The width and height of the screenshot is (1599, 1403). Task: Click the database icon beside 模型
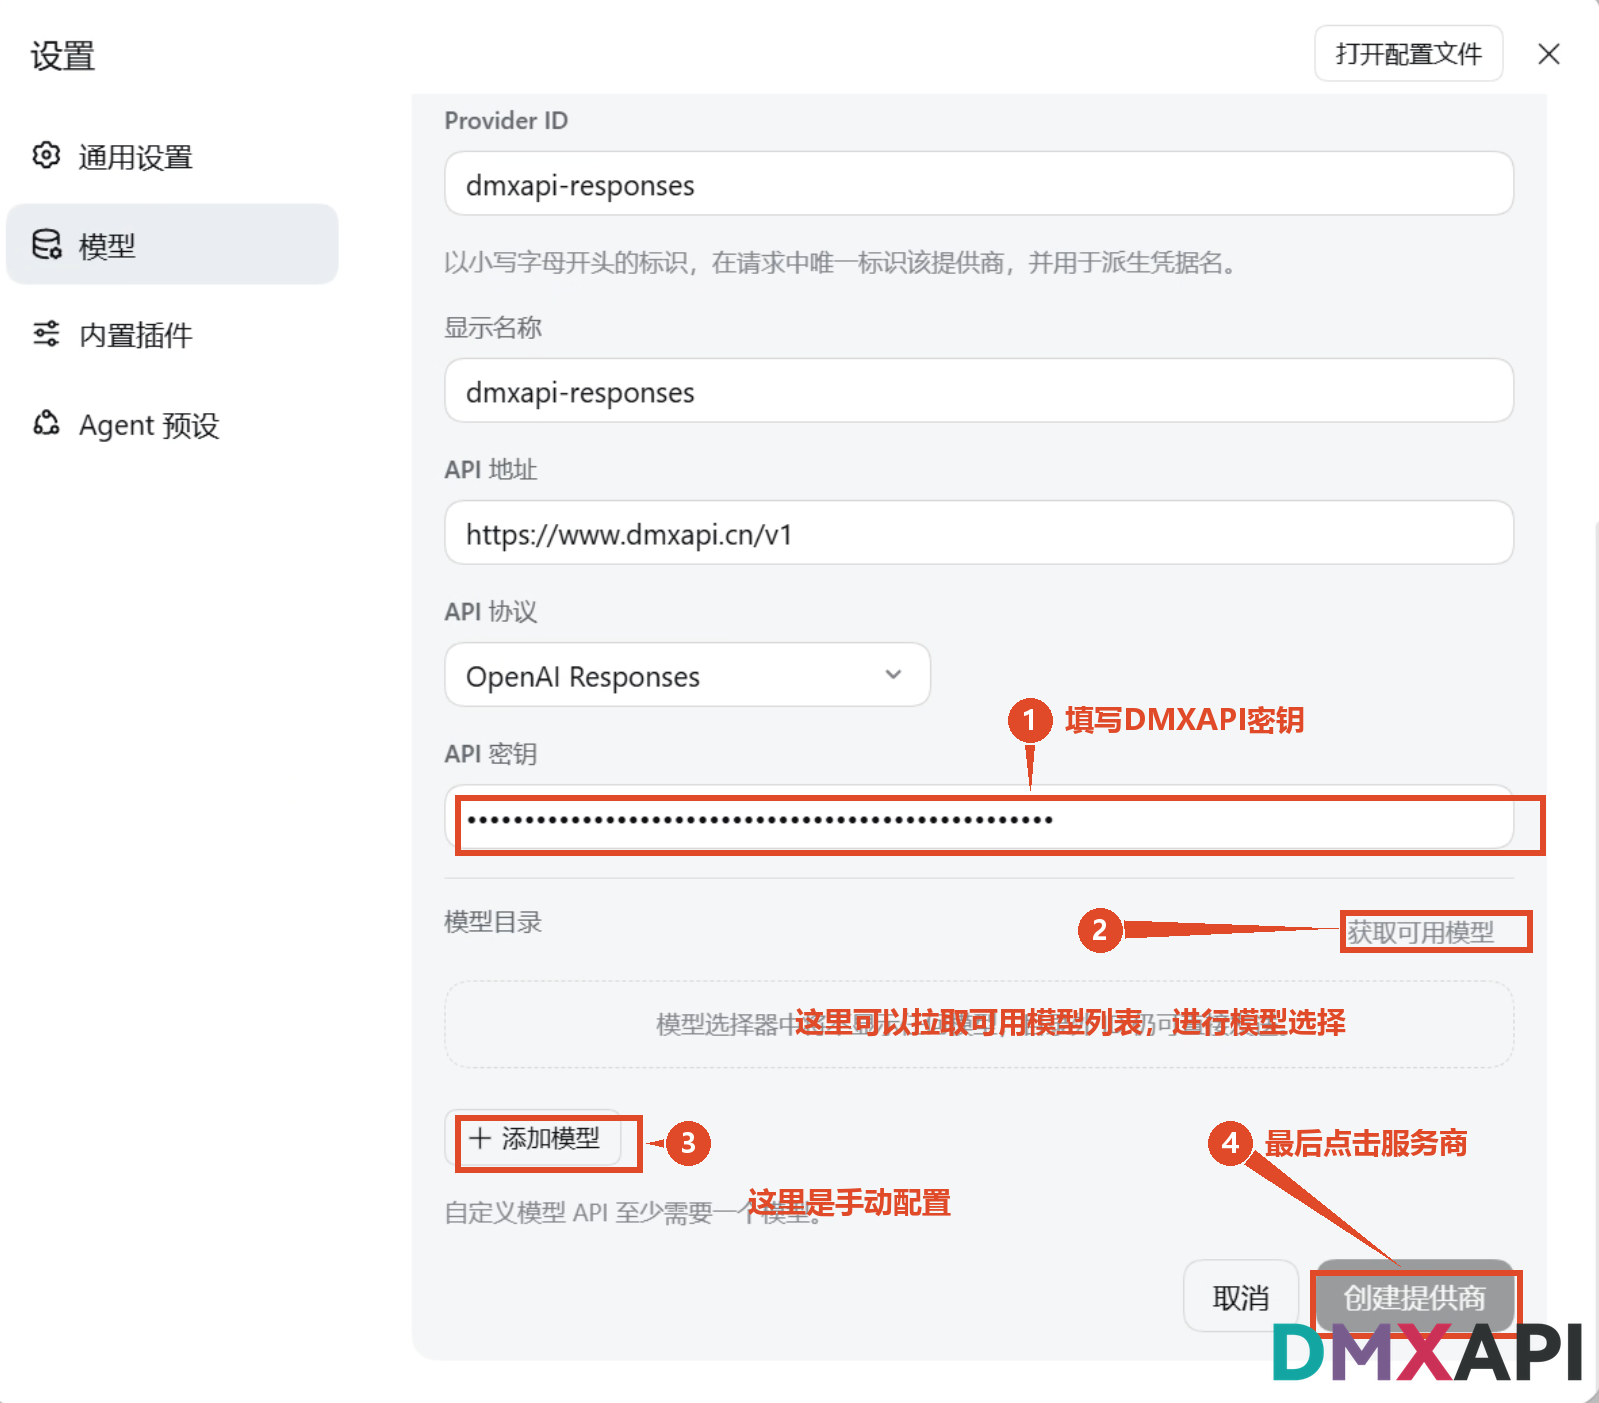click(x=46, y=245)
